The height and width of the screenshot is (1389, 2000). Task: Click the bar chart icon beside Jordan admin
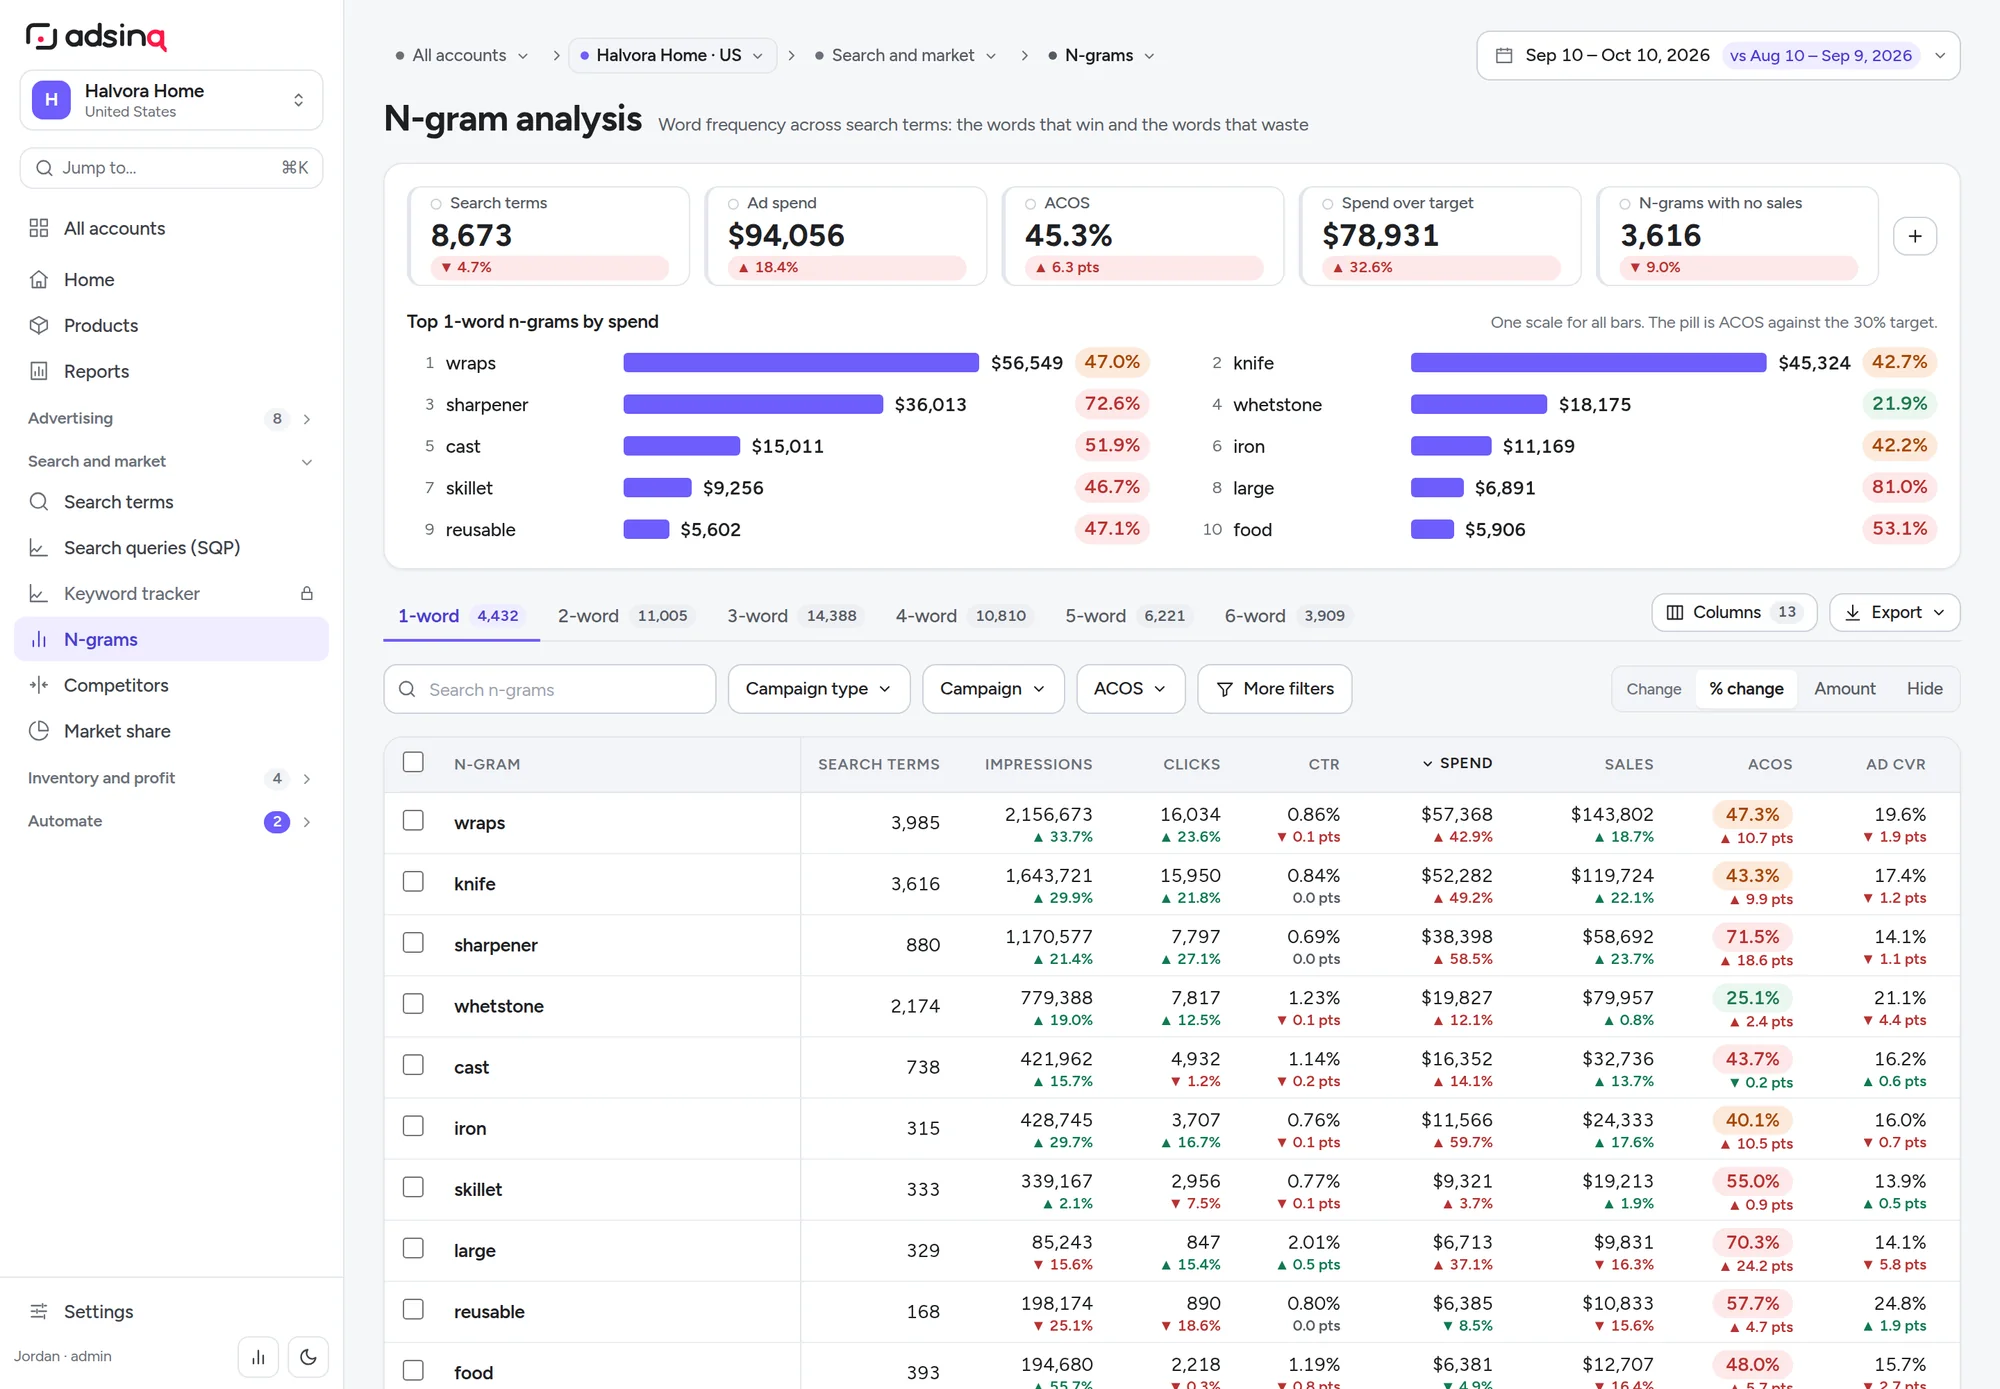(x=258, y=1357)
